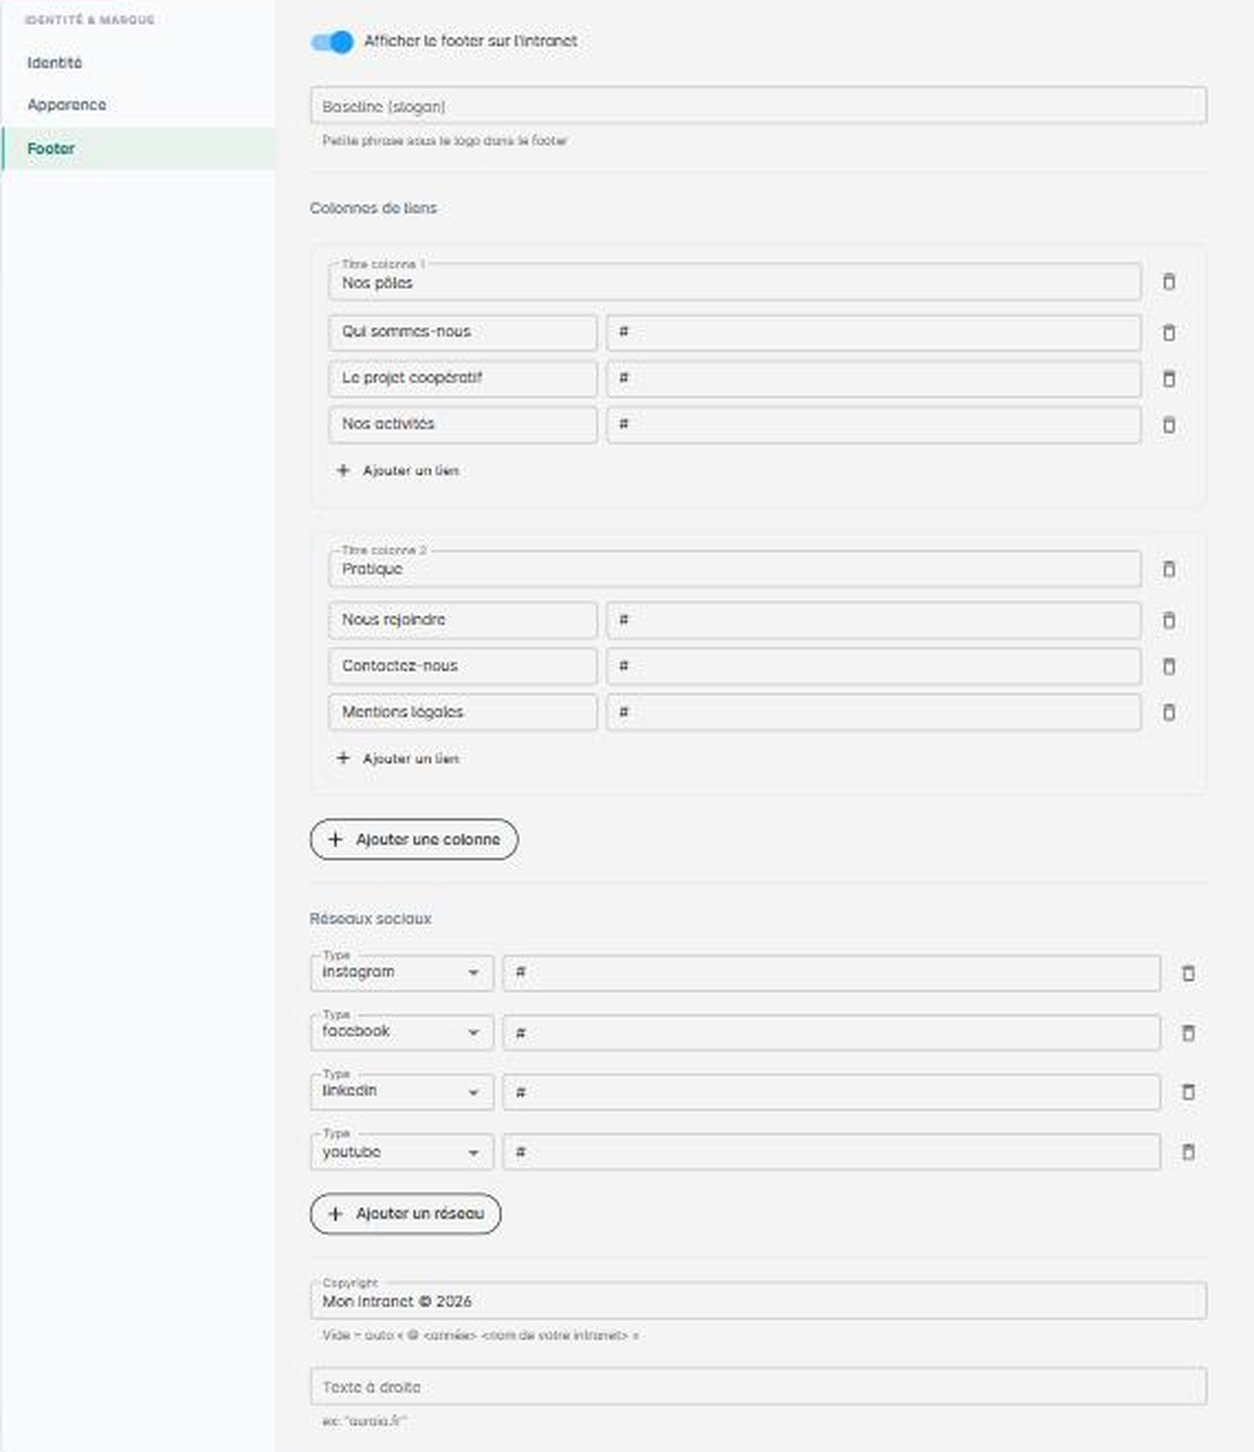Edit the URL field for Qui sommes-nous
1254x1452 pixels.
(873, 332)
